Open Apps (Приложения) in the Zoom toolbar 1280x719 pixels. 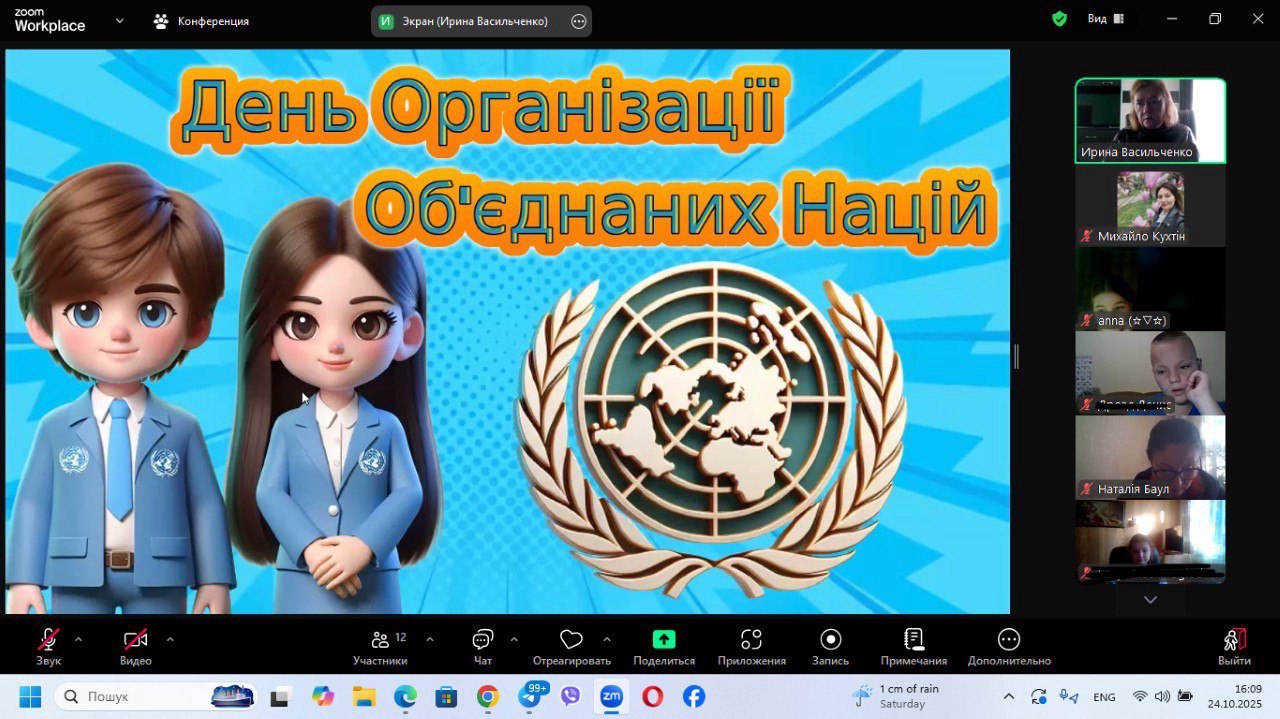tap(751, 640)
